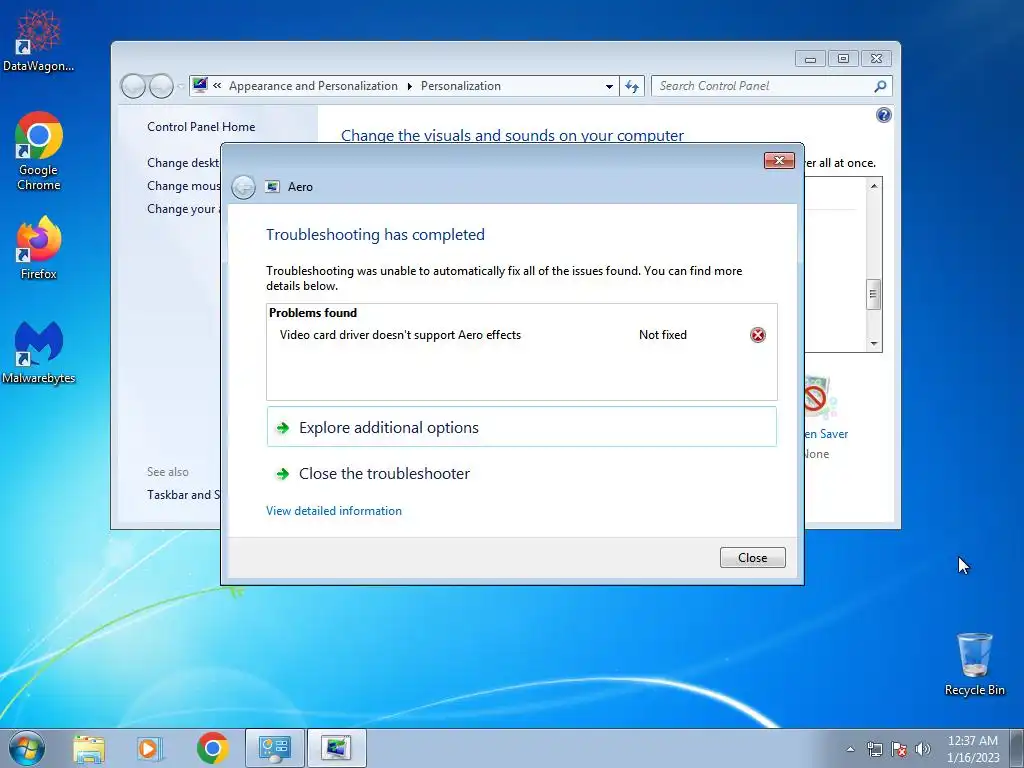Open the Taskbar and Start Menu link
Screen dimensions: 1024x768
pyautogui.click(x=184, y=495)
